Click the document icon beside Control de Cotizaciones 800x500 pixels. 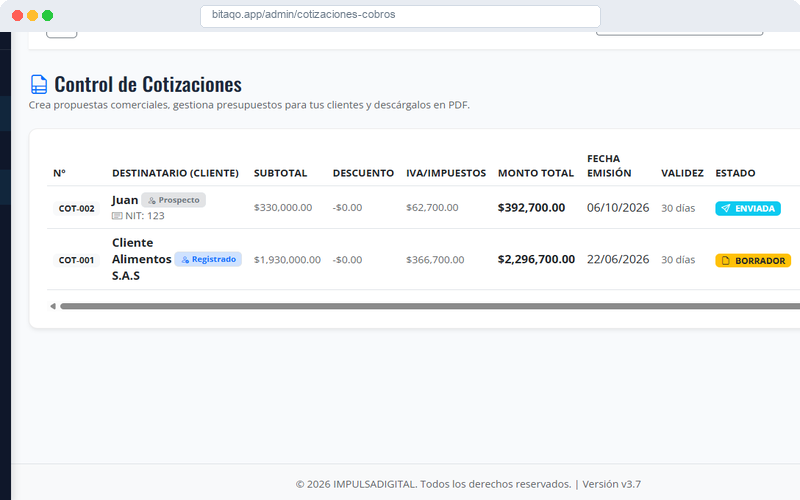[x=39, y=85]
